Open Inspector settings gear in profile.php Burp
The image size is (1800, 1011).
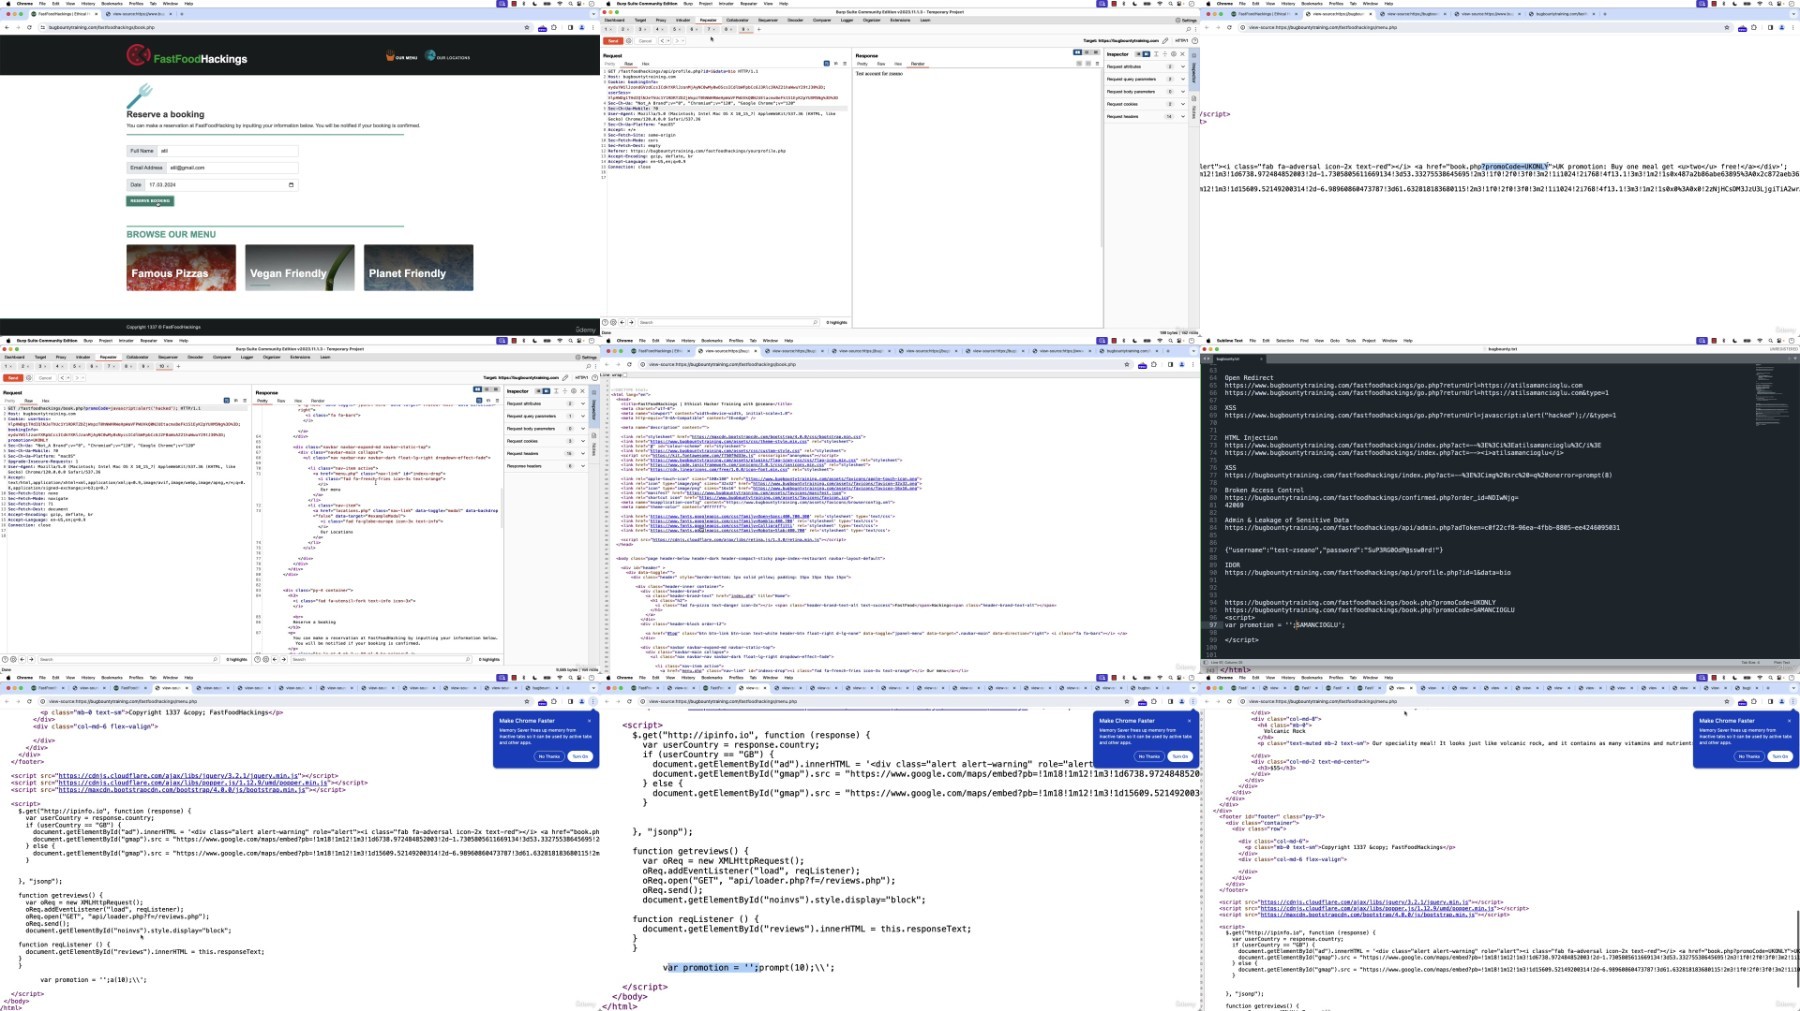click(1173, 54)
